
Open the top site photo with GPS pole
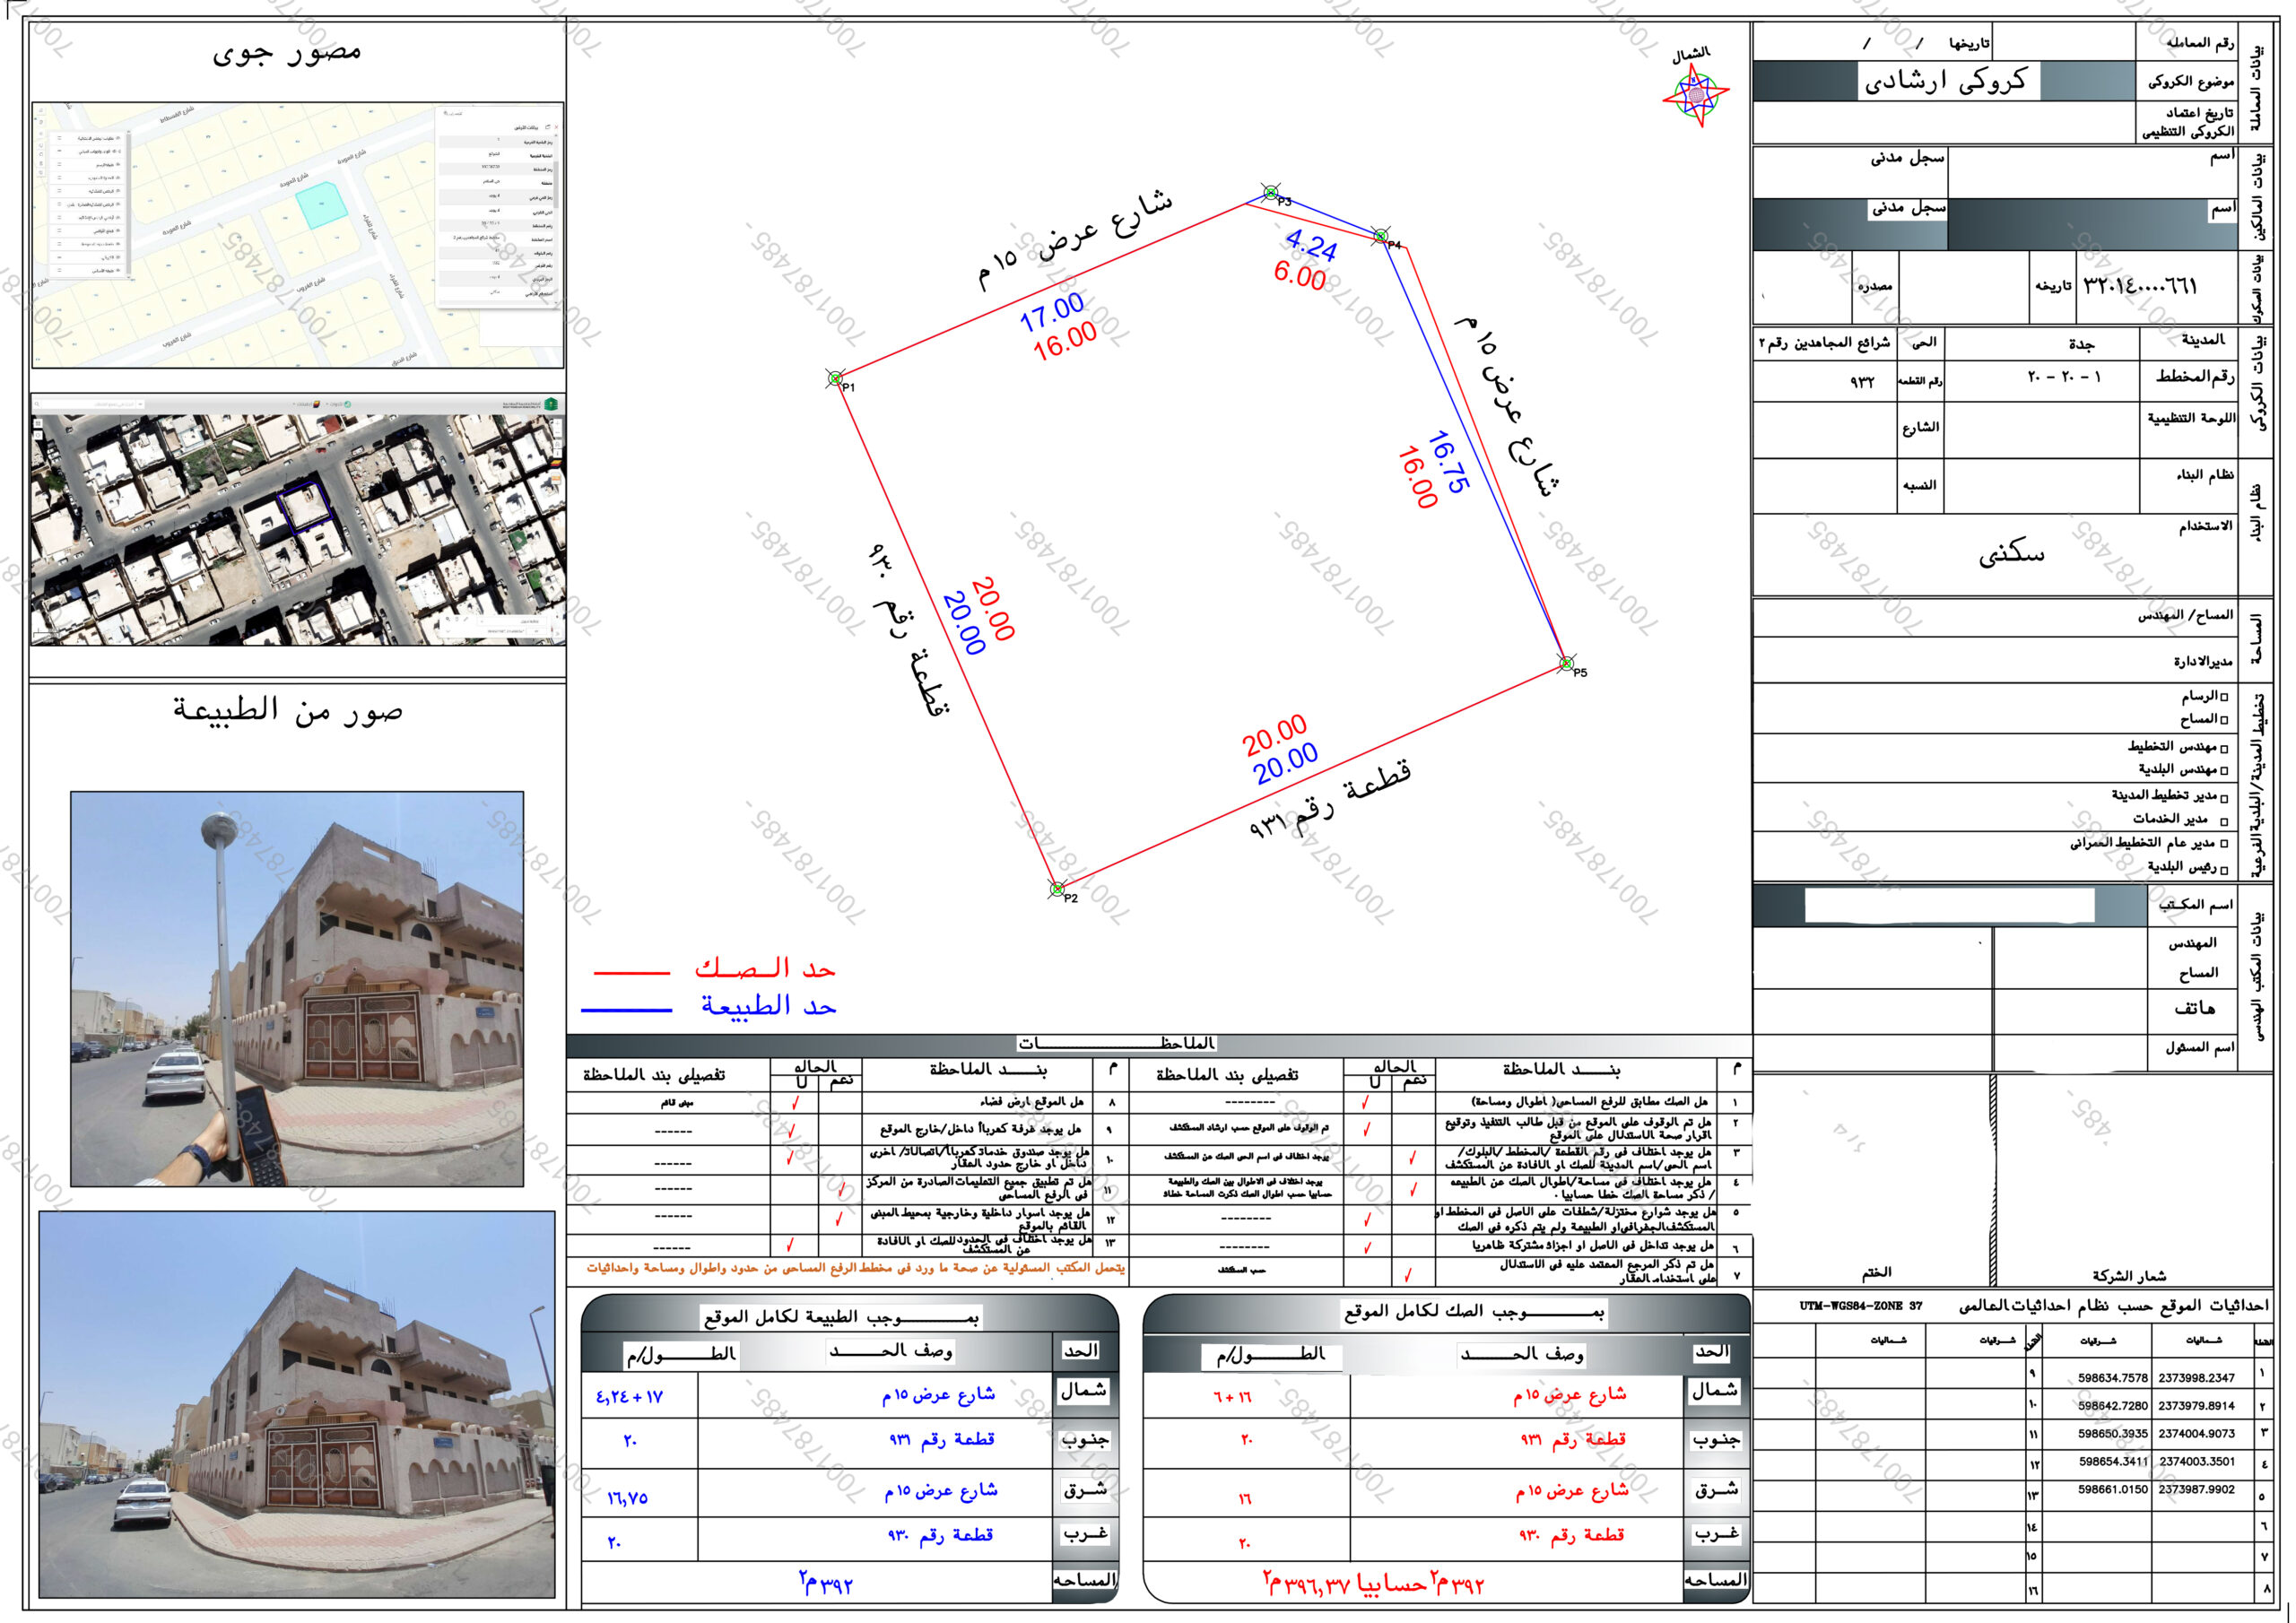coord(297,989)
